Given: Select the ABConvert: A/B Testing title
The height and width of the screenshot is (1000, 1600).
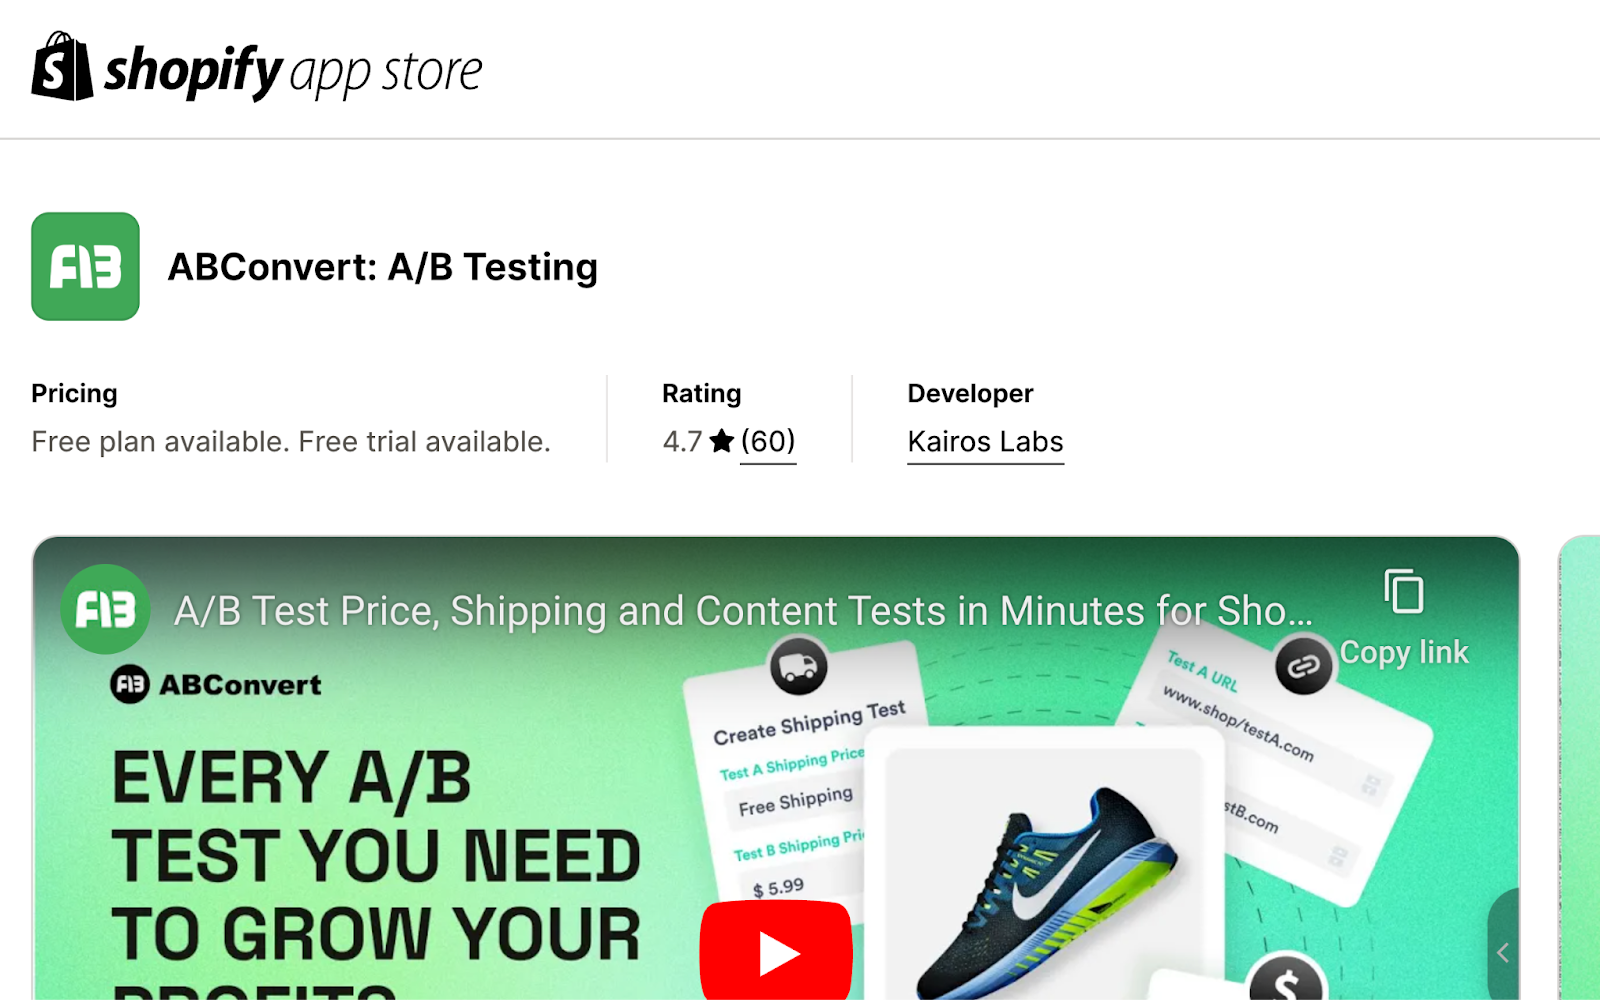Looking at the screenshot, I should [383, 267].
